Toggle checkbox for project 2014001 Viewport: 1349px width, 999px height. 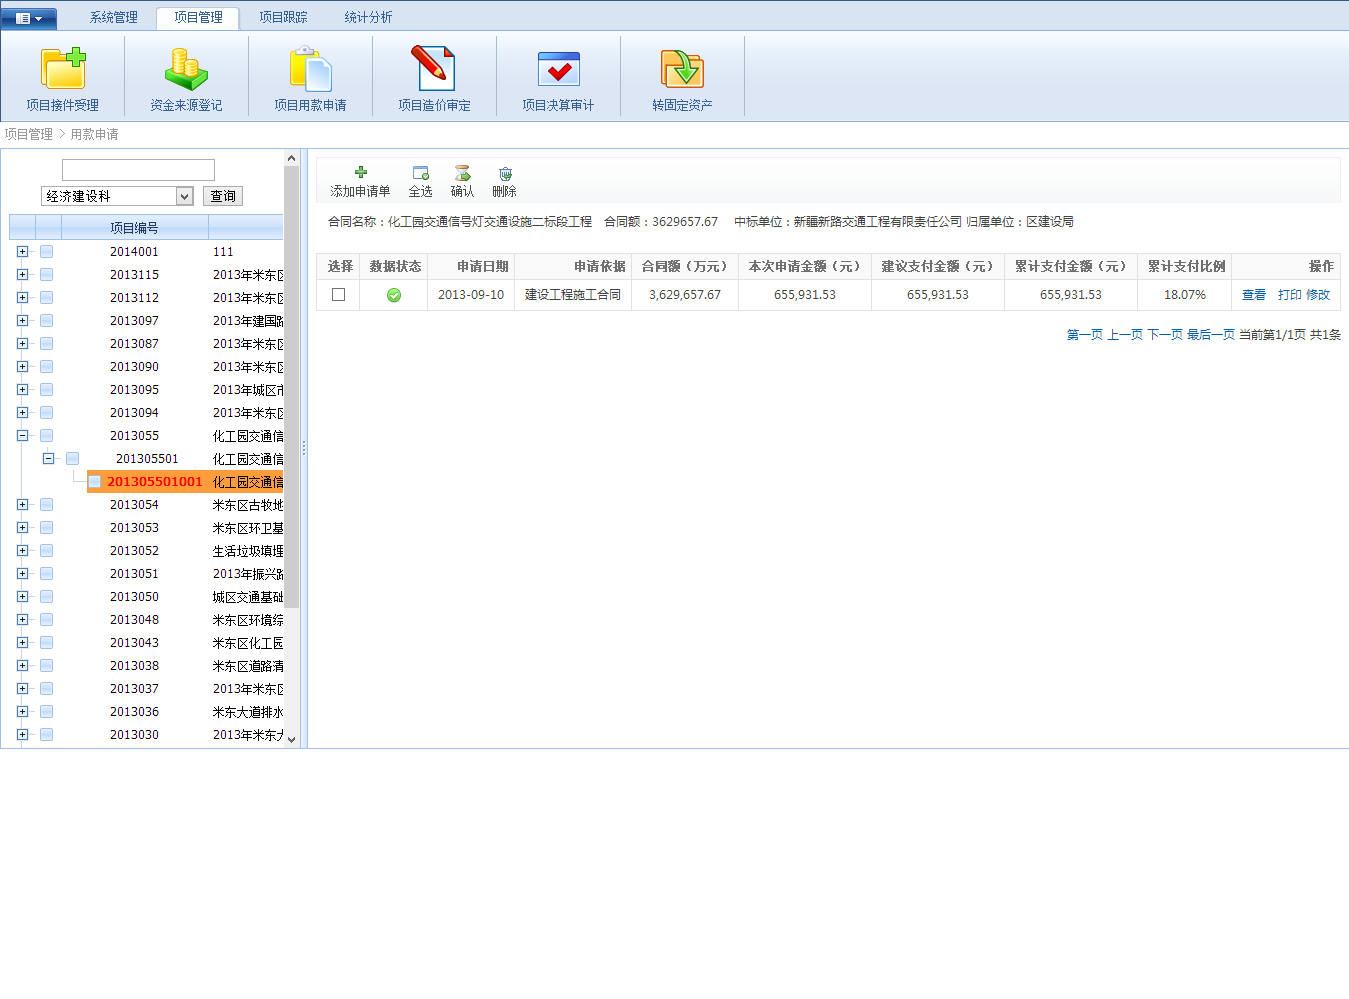pos(47,252)
